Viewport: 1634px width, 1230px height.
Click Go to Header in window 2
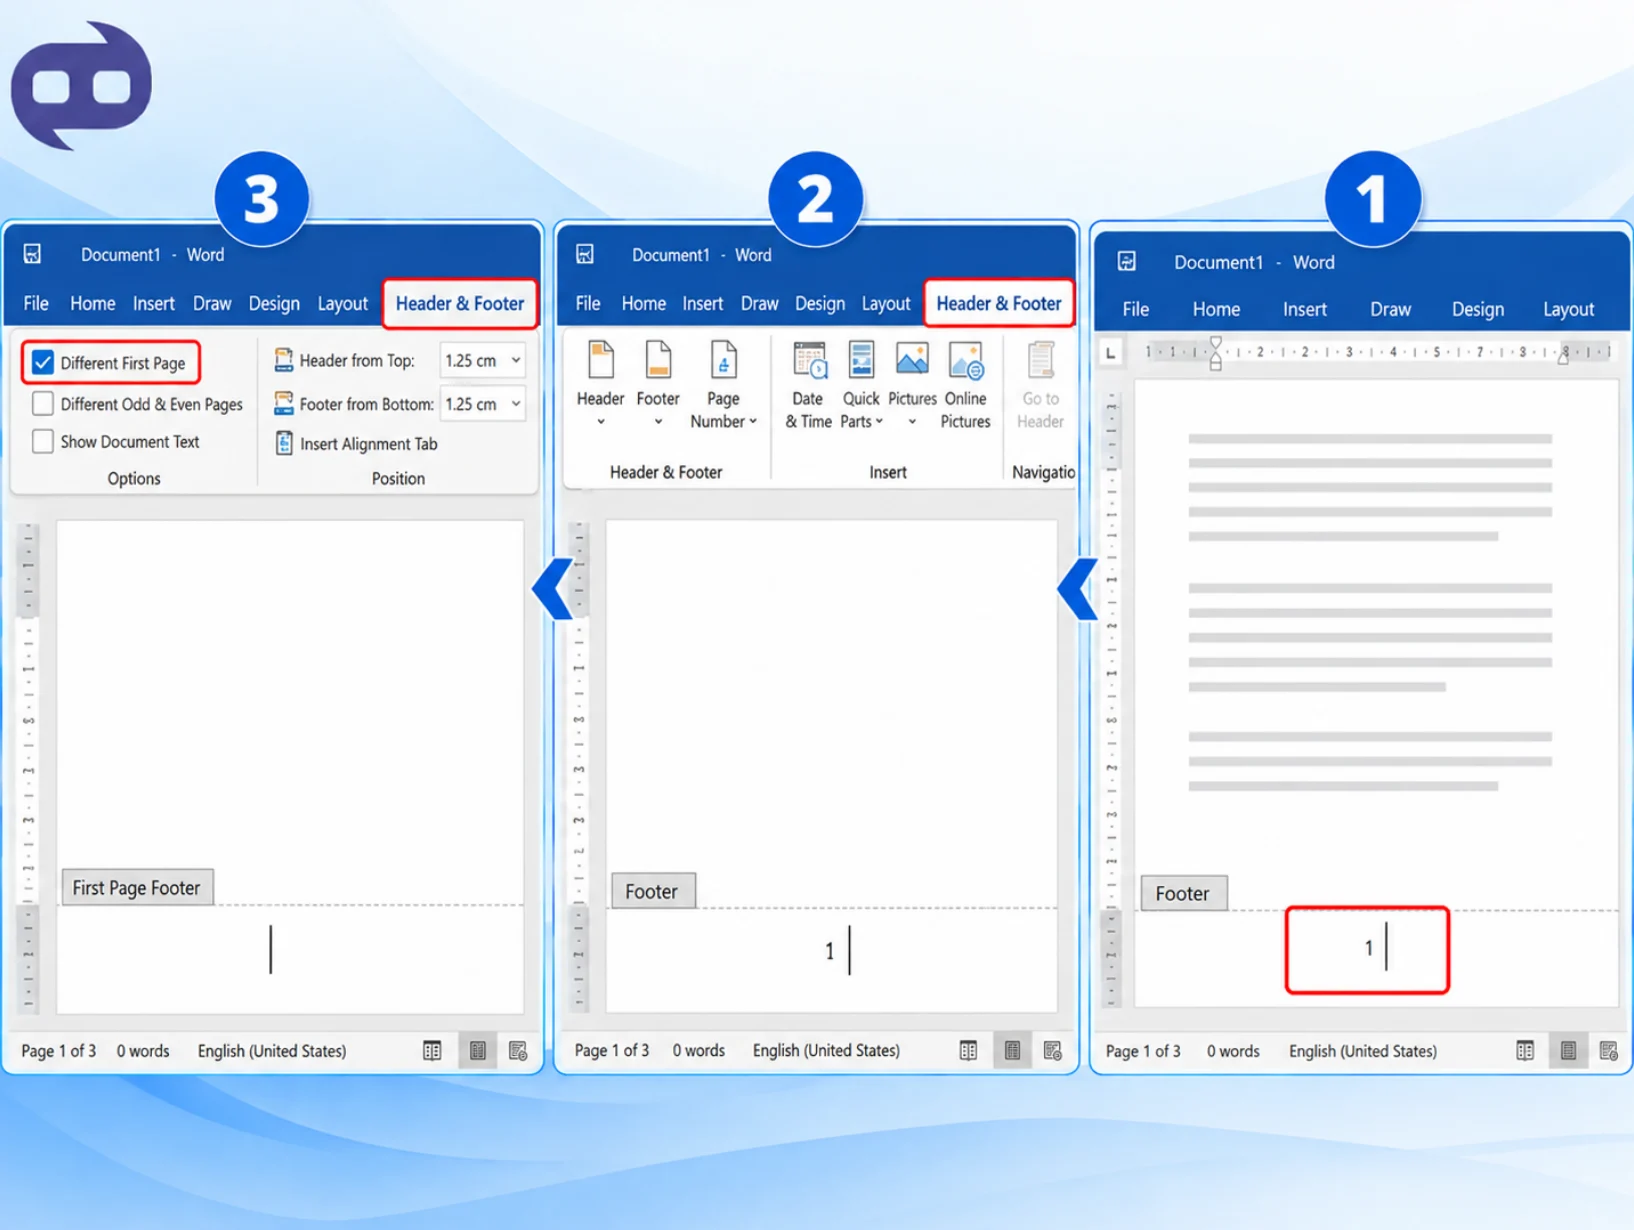point(1040,386)
